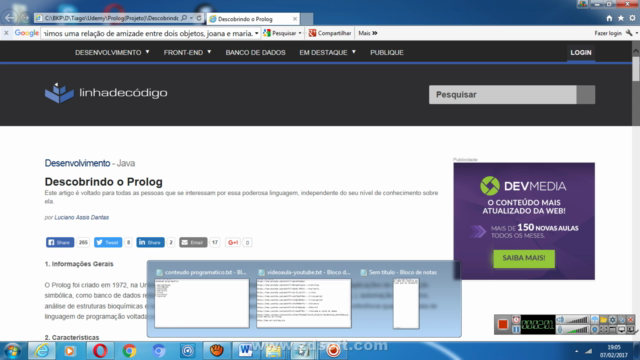Open BANCO DE DADOS menu item
This screenshot has width=640, height=360.
click(256, 52)
